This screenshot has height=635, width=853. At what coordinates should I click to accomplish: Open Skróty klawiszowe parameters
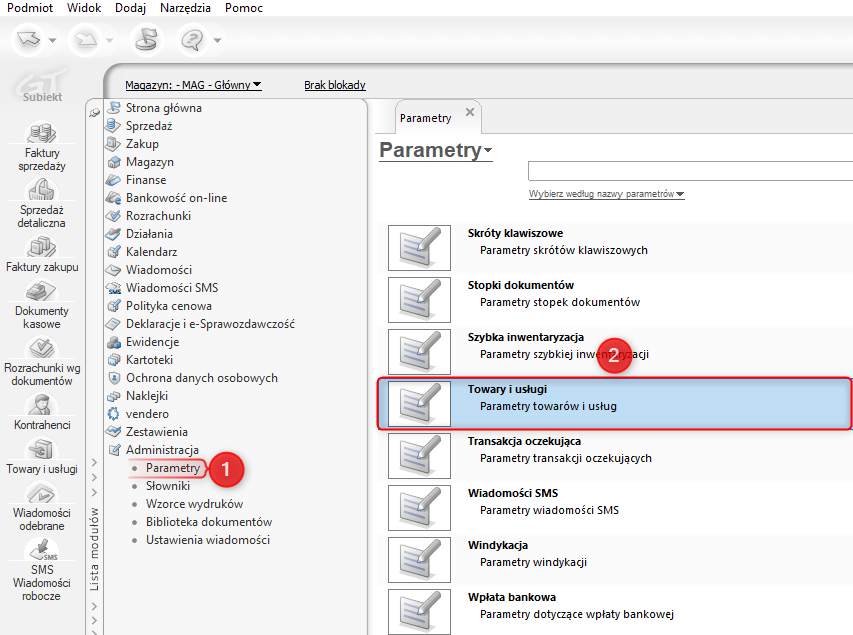point(615,248)
